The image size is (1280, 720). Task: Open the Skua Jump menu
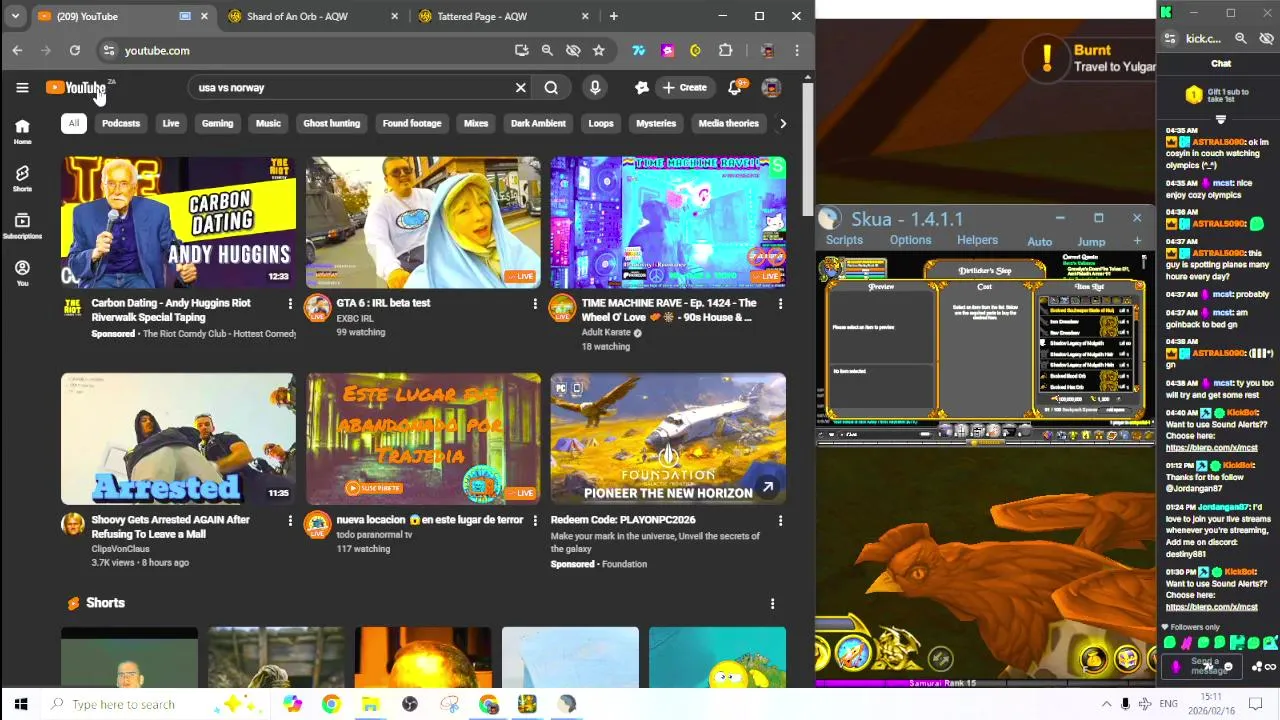(x=1091, y=241)
